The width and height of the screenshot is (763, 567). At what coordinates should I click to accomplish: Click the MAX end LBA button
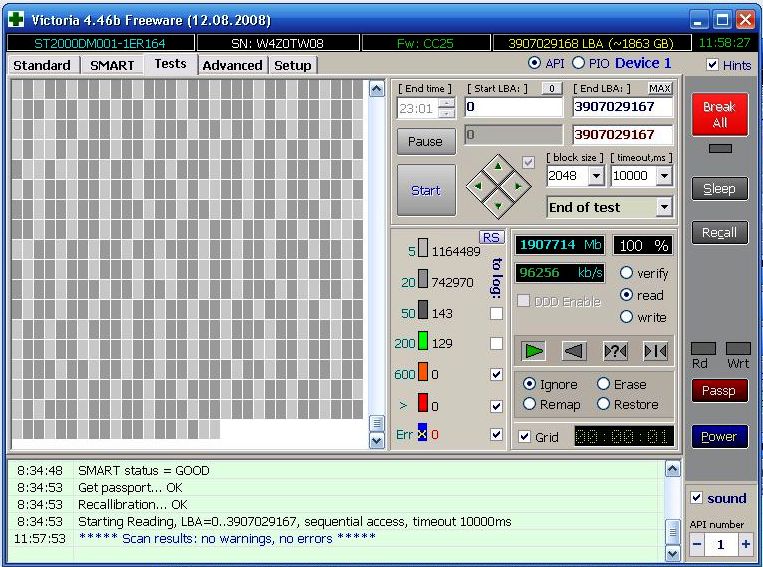(660, 89)
